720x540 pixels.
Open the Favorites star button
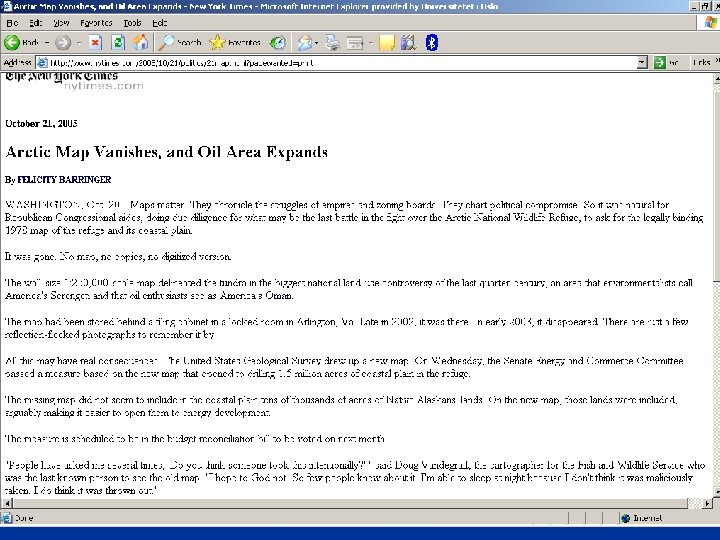[x=217, y=43]
